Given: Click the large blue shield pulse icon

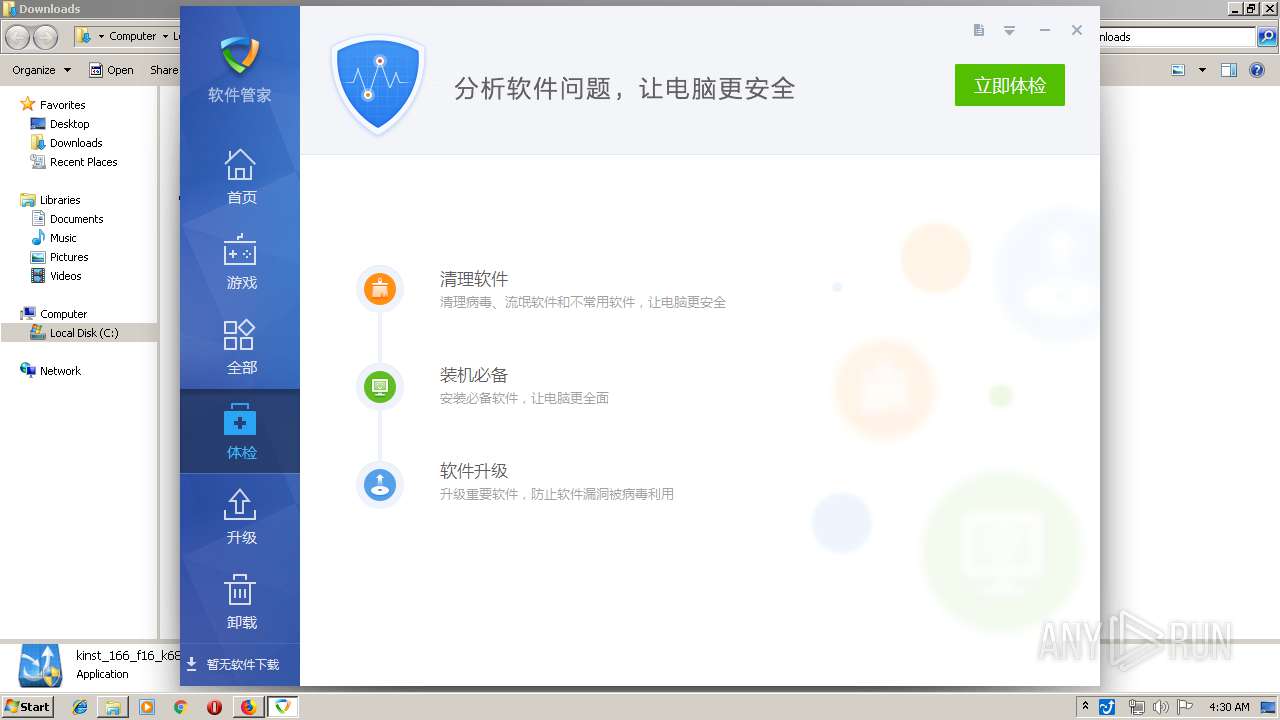Looking at the screenshot, I should (x=378, y=85).
